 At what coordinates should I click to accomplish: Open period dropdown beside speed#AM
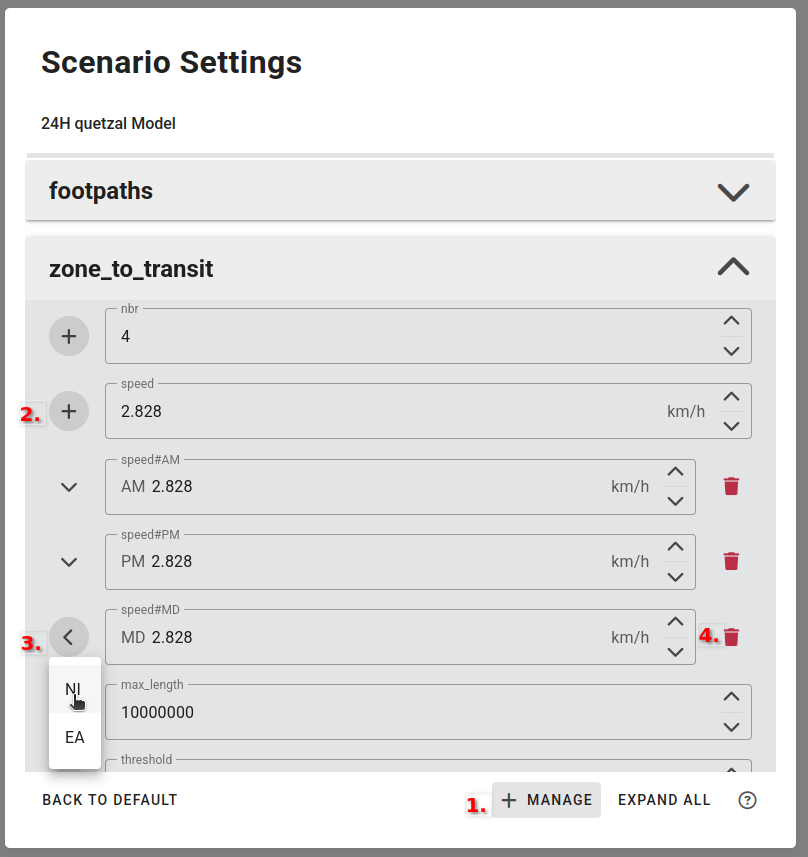tap(69, 486)
